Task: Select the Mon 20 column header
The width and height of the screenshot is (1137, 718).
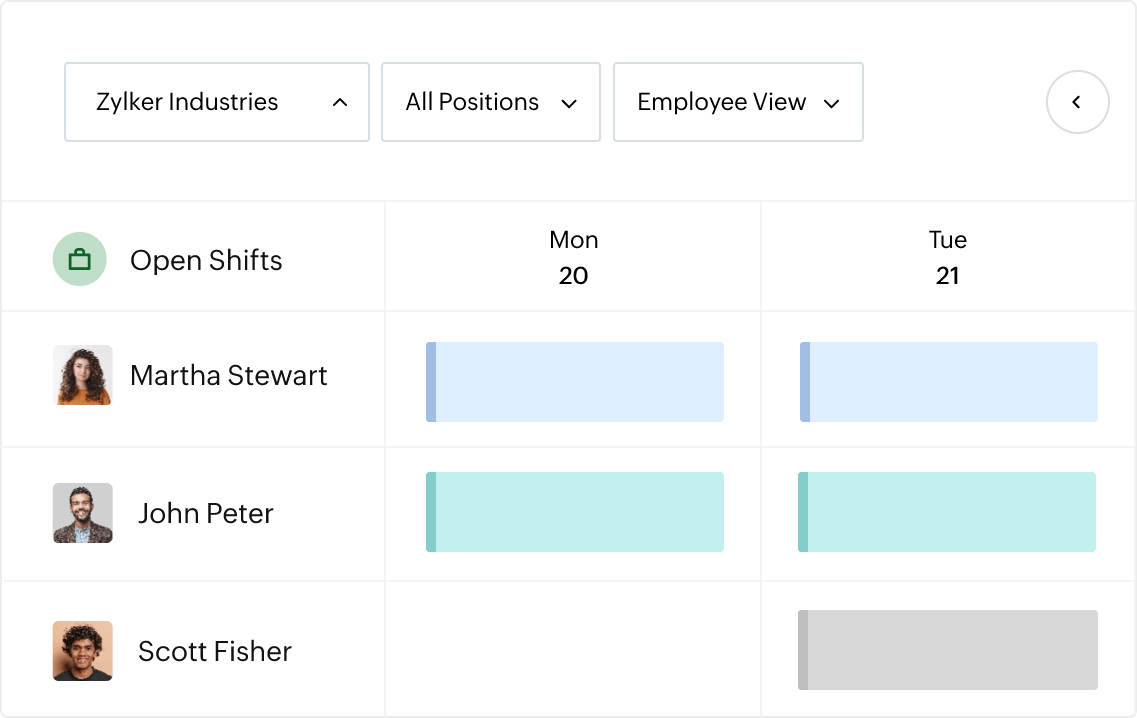Action: pyautogui.click(x=573, y=257)
